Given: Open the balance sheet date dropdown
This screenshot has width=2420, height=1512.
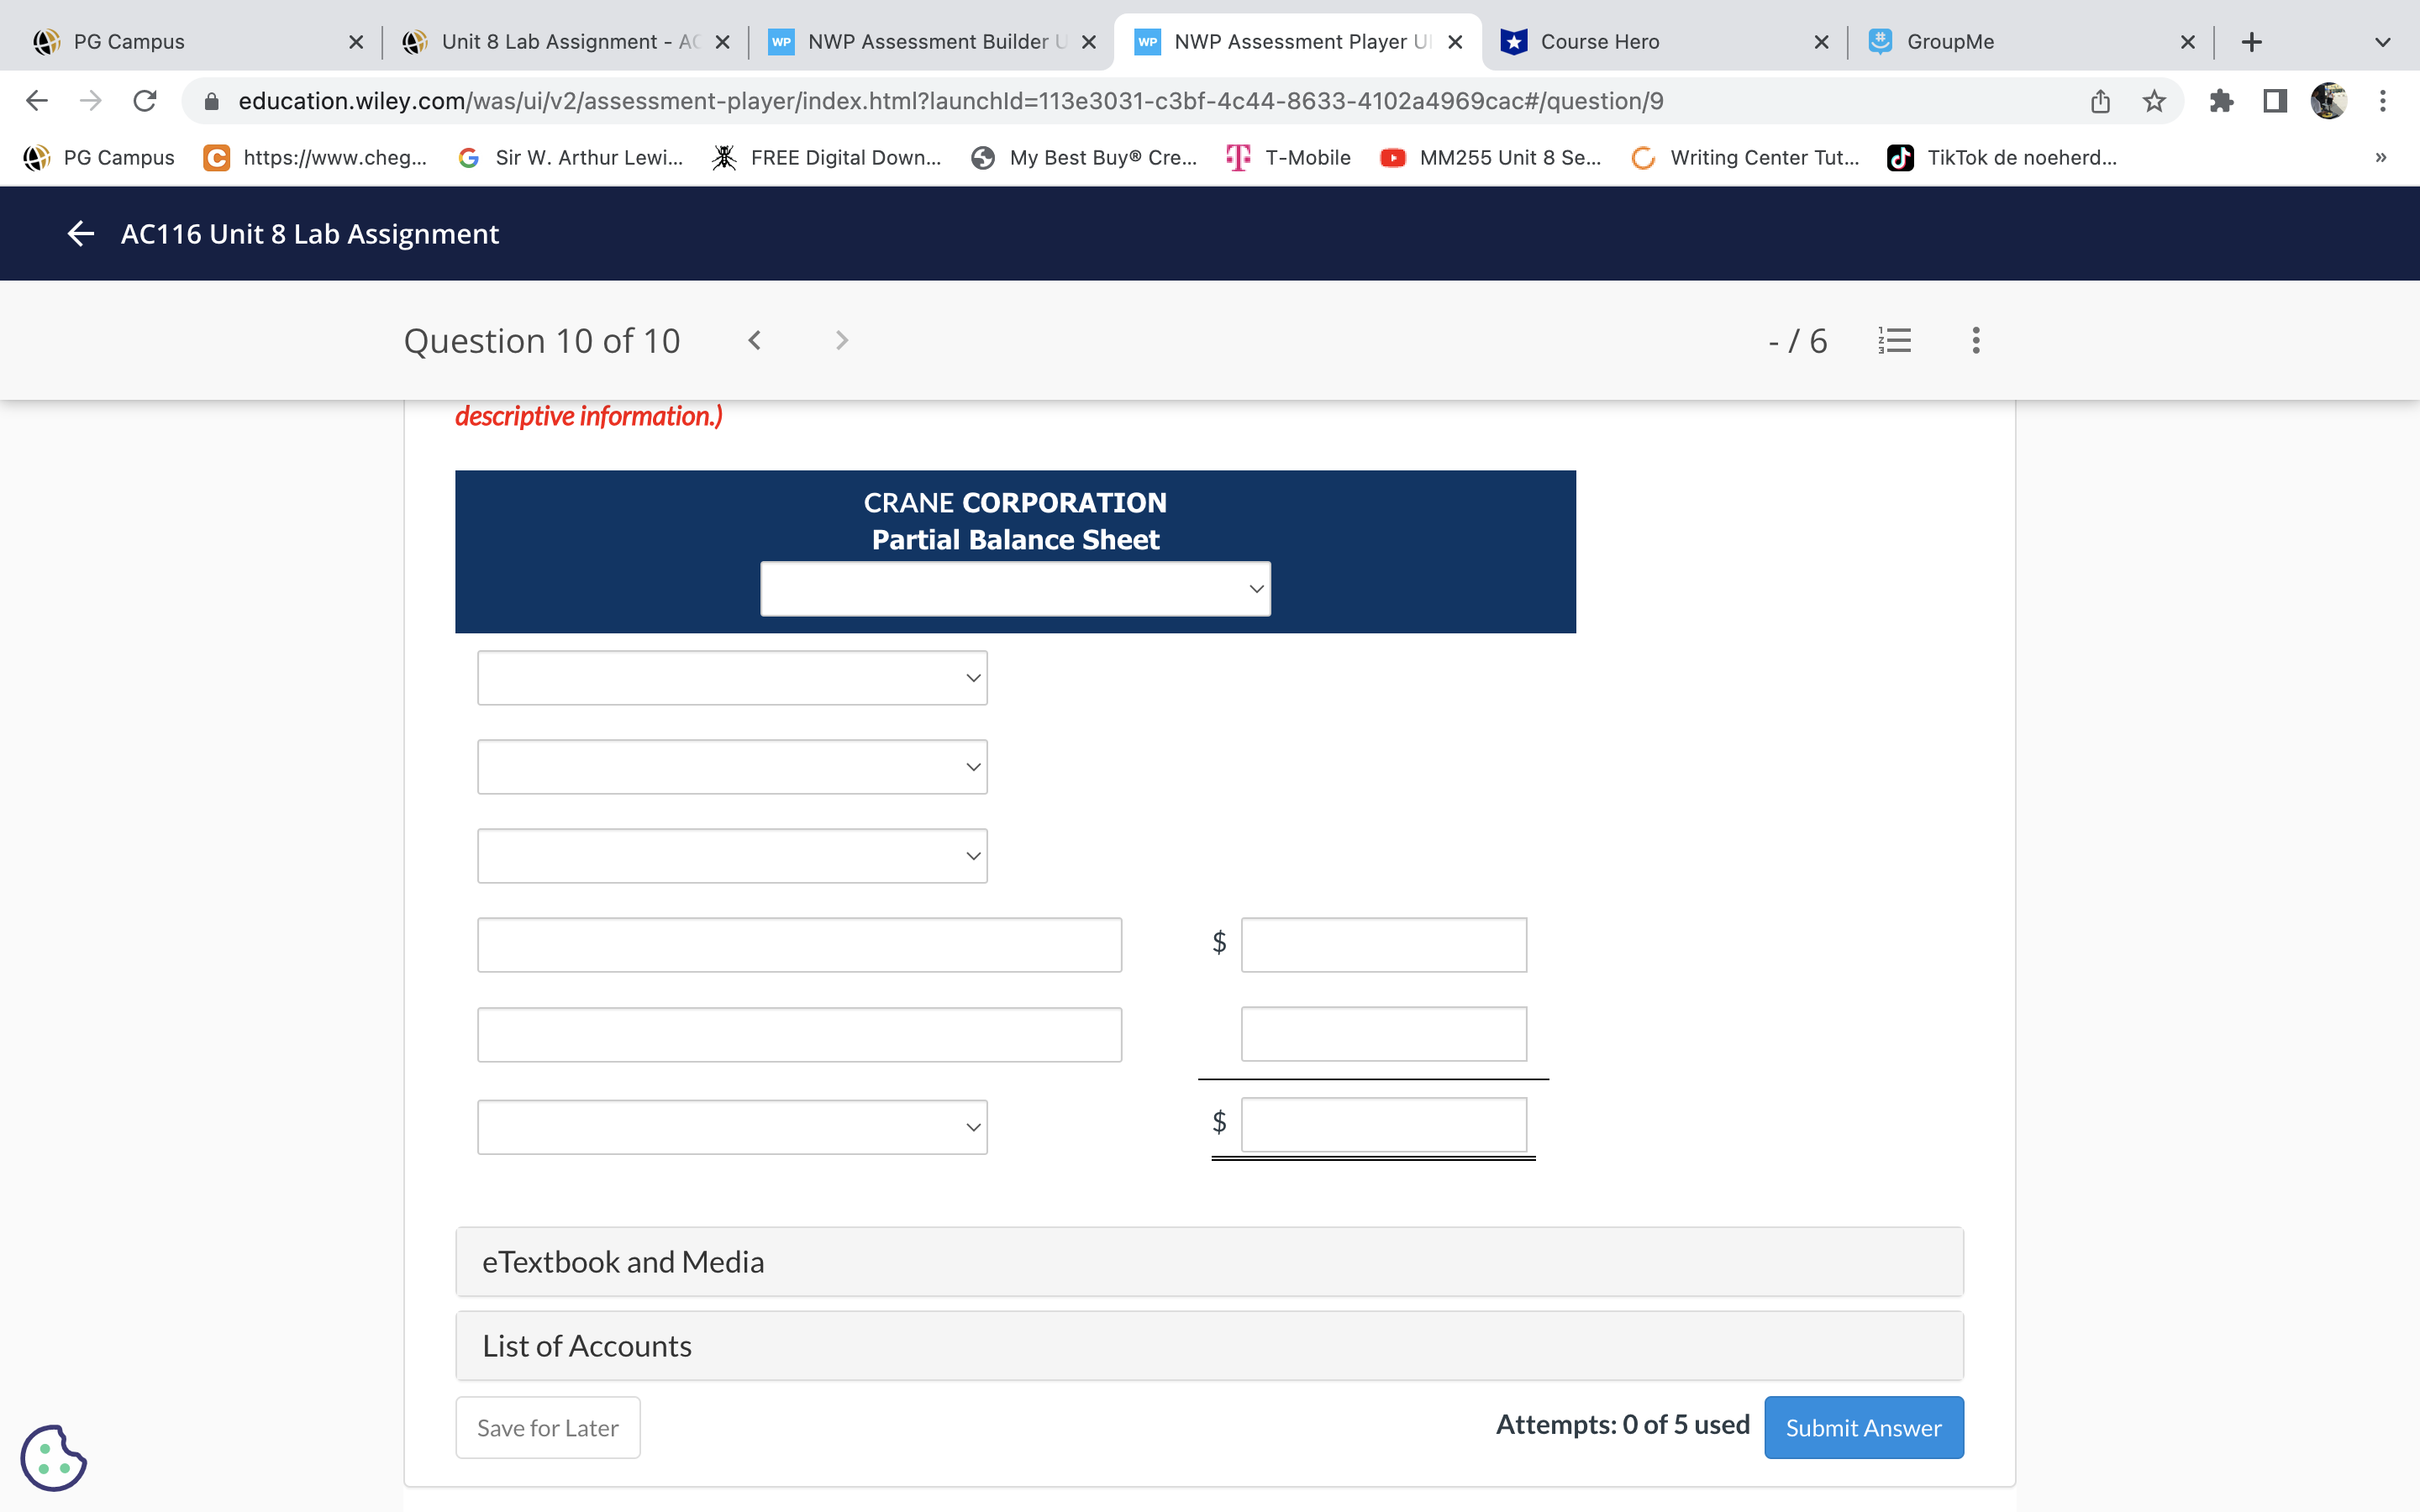Looking at the screenshot, I should point(1014,589).
